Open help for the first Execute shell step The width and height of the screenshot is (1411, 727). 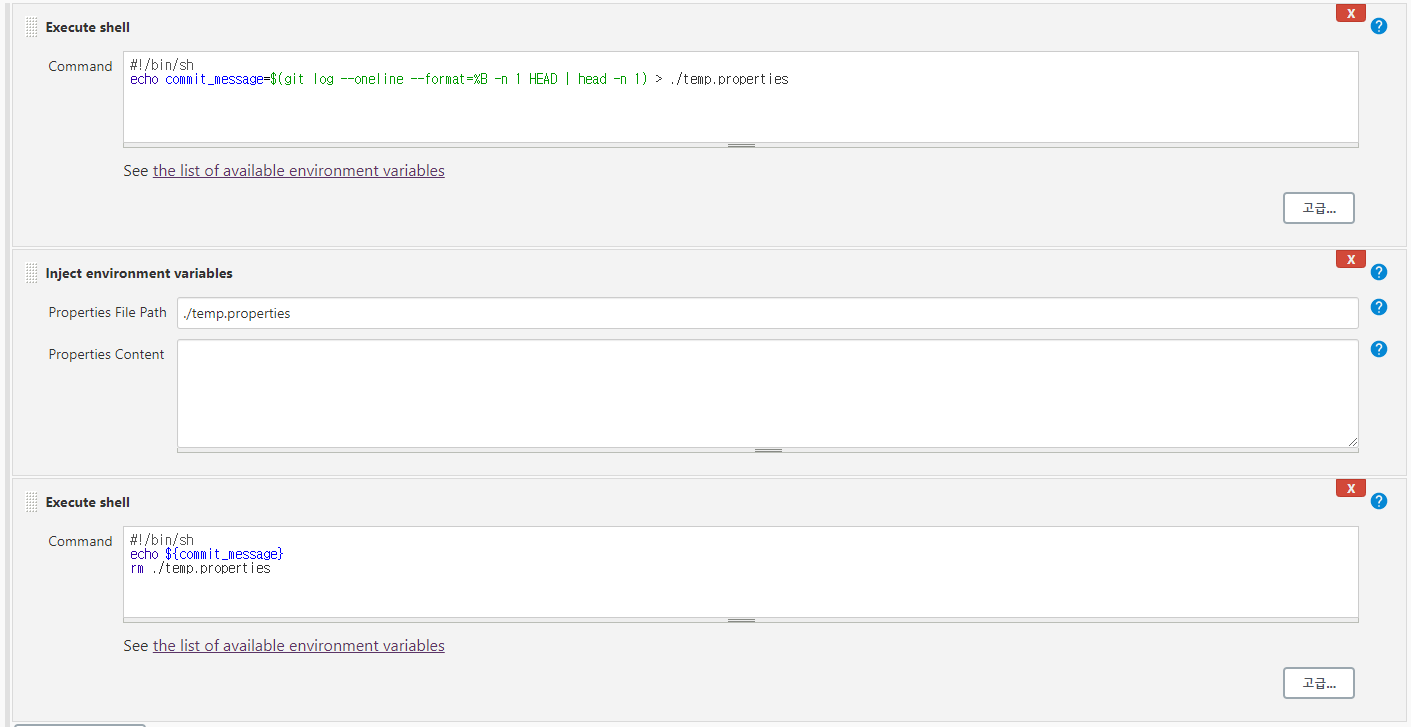coord(1379,26)
